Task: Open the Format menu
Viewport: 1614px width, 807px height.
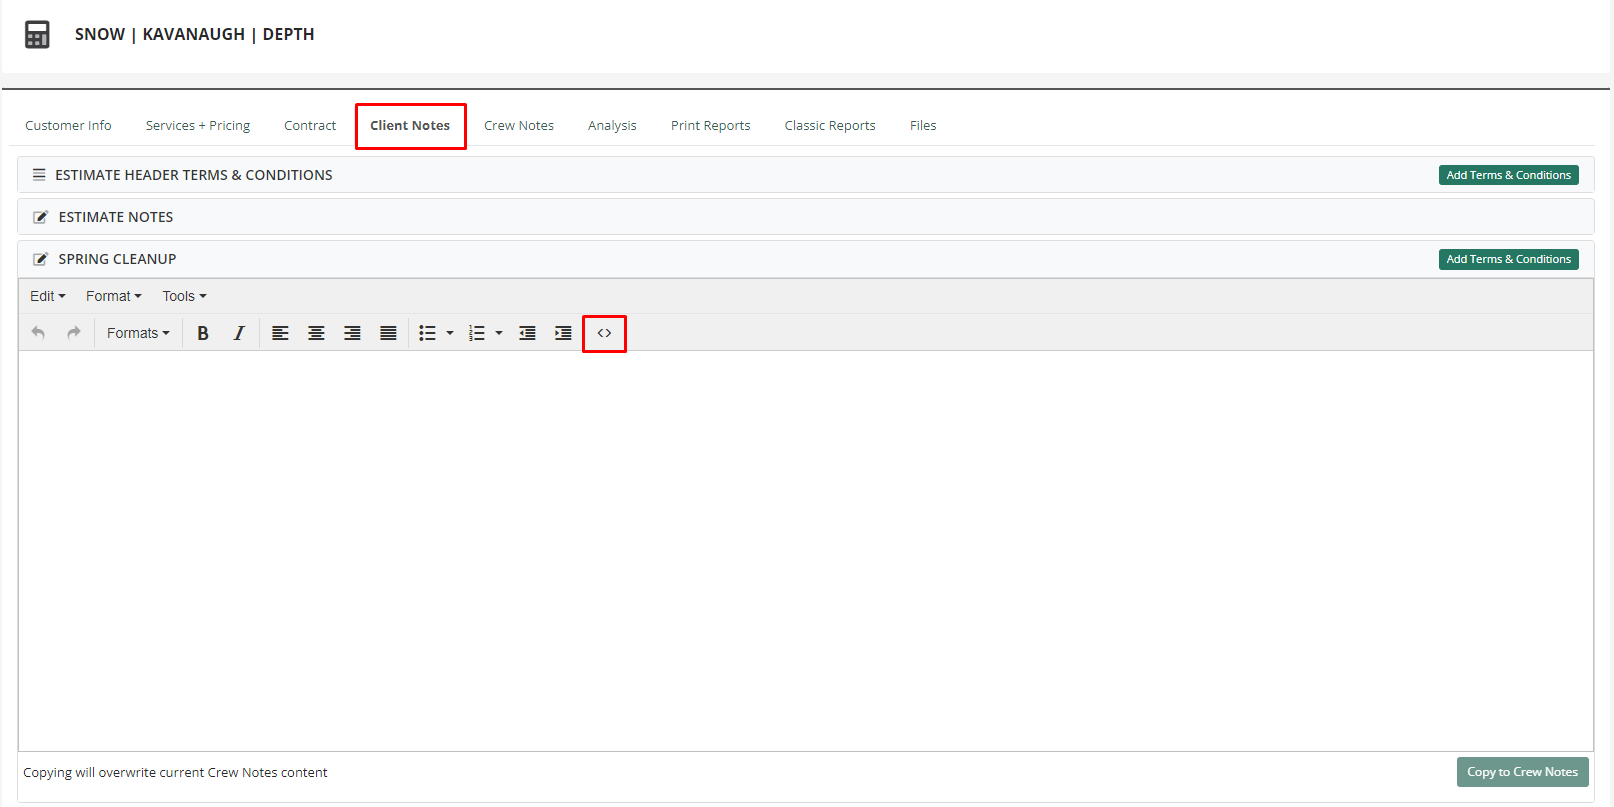Action: point(113,296)
